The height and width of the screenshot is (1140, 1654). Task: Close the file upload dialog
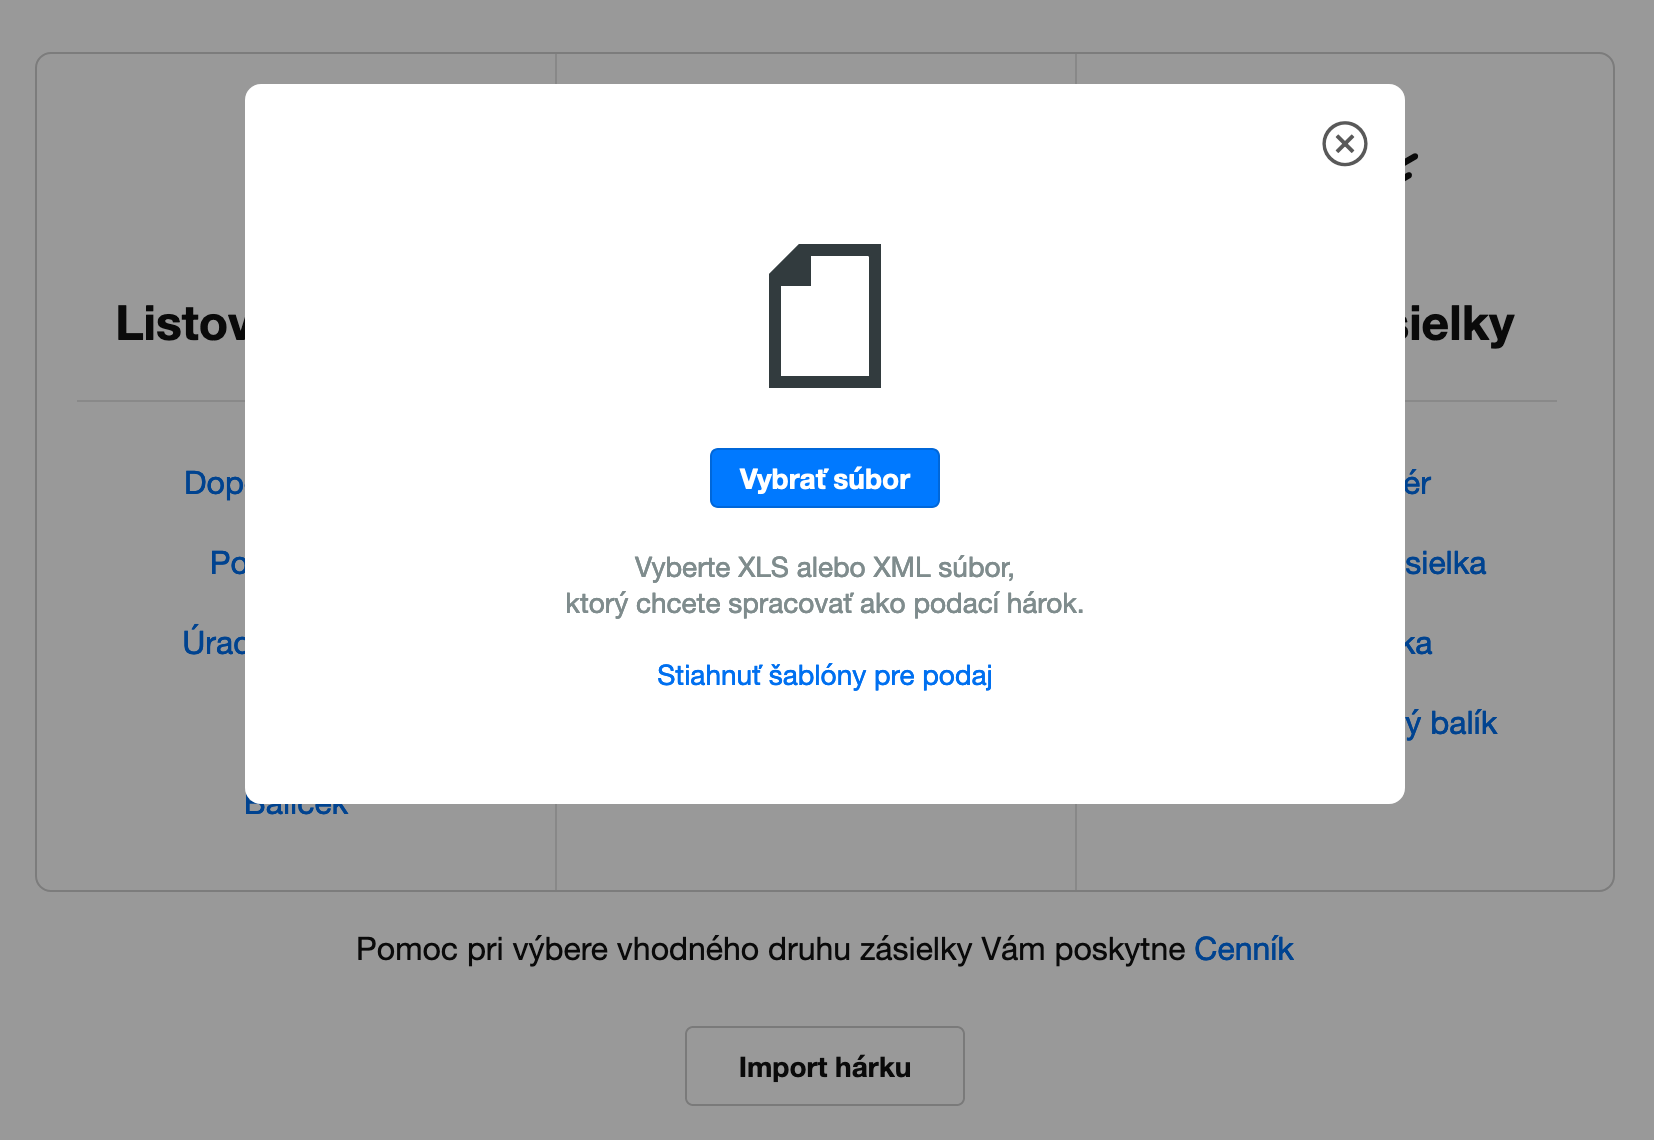click(1344, 144)
